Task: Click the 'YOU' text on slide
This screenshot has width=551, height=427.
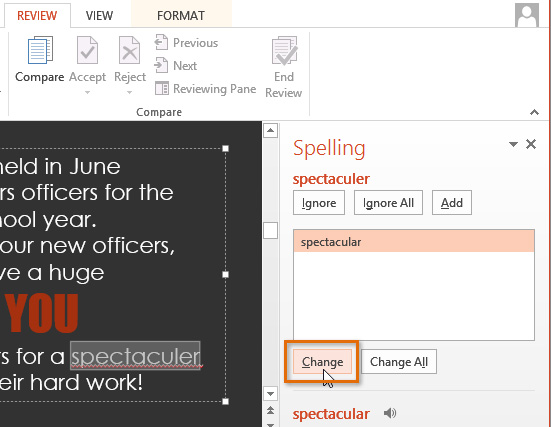Action: [42, 313]
